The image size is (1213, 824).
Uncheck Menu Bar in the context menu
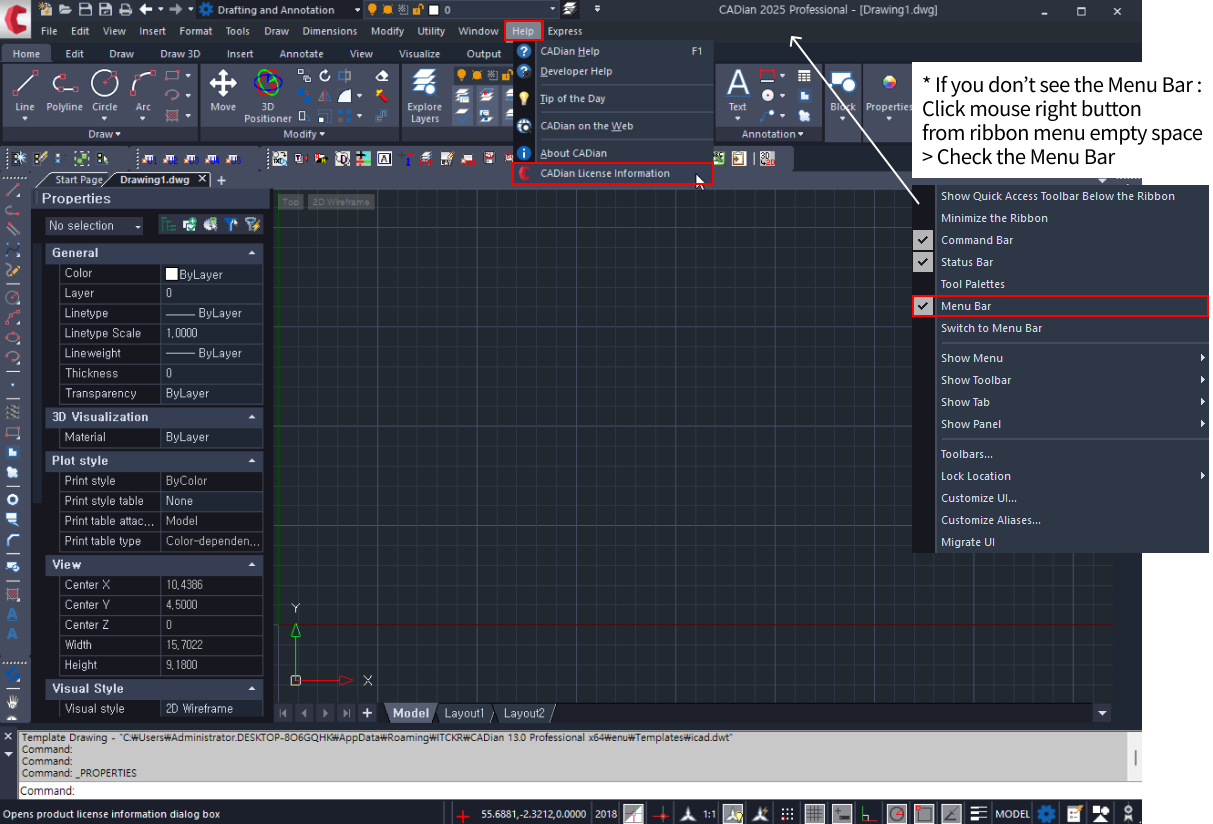pyautogui.click(x=965, y=306)
